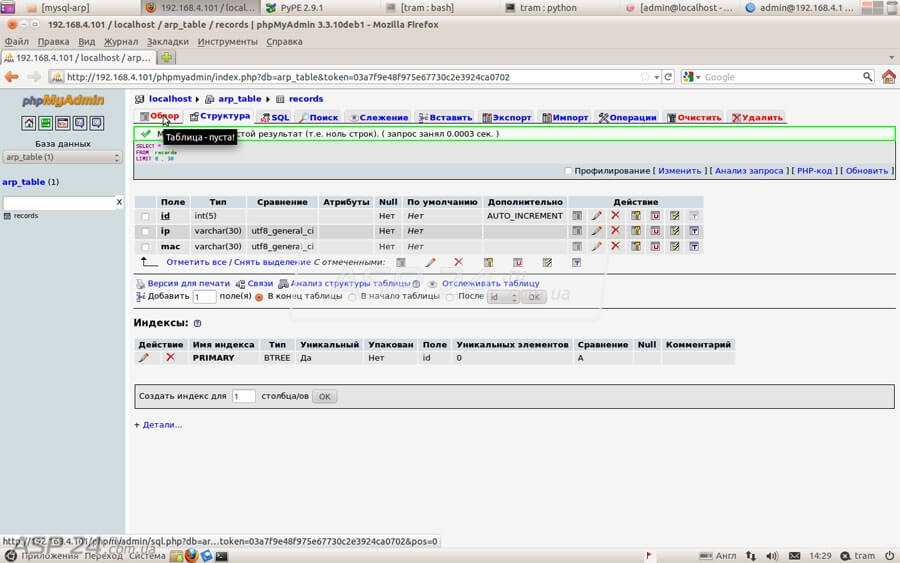Select the 'В начало таблицы' radio button
The height and width of the screenshot is (563, 900).
pyautogui.click(x=352, y=297)
